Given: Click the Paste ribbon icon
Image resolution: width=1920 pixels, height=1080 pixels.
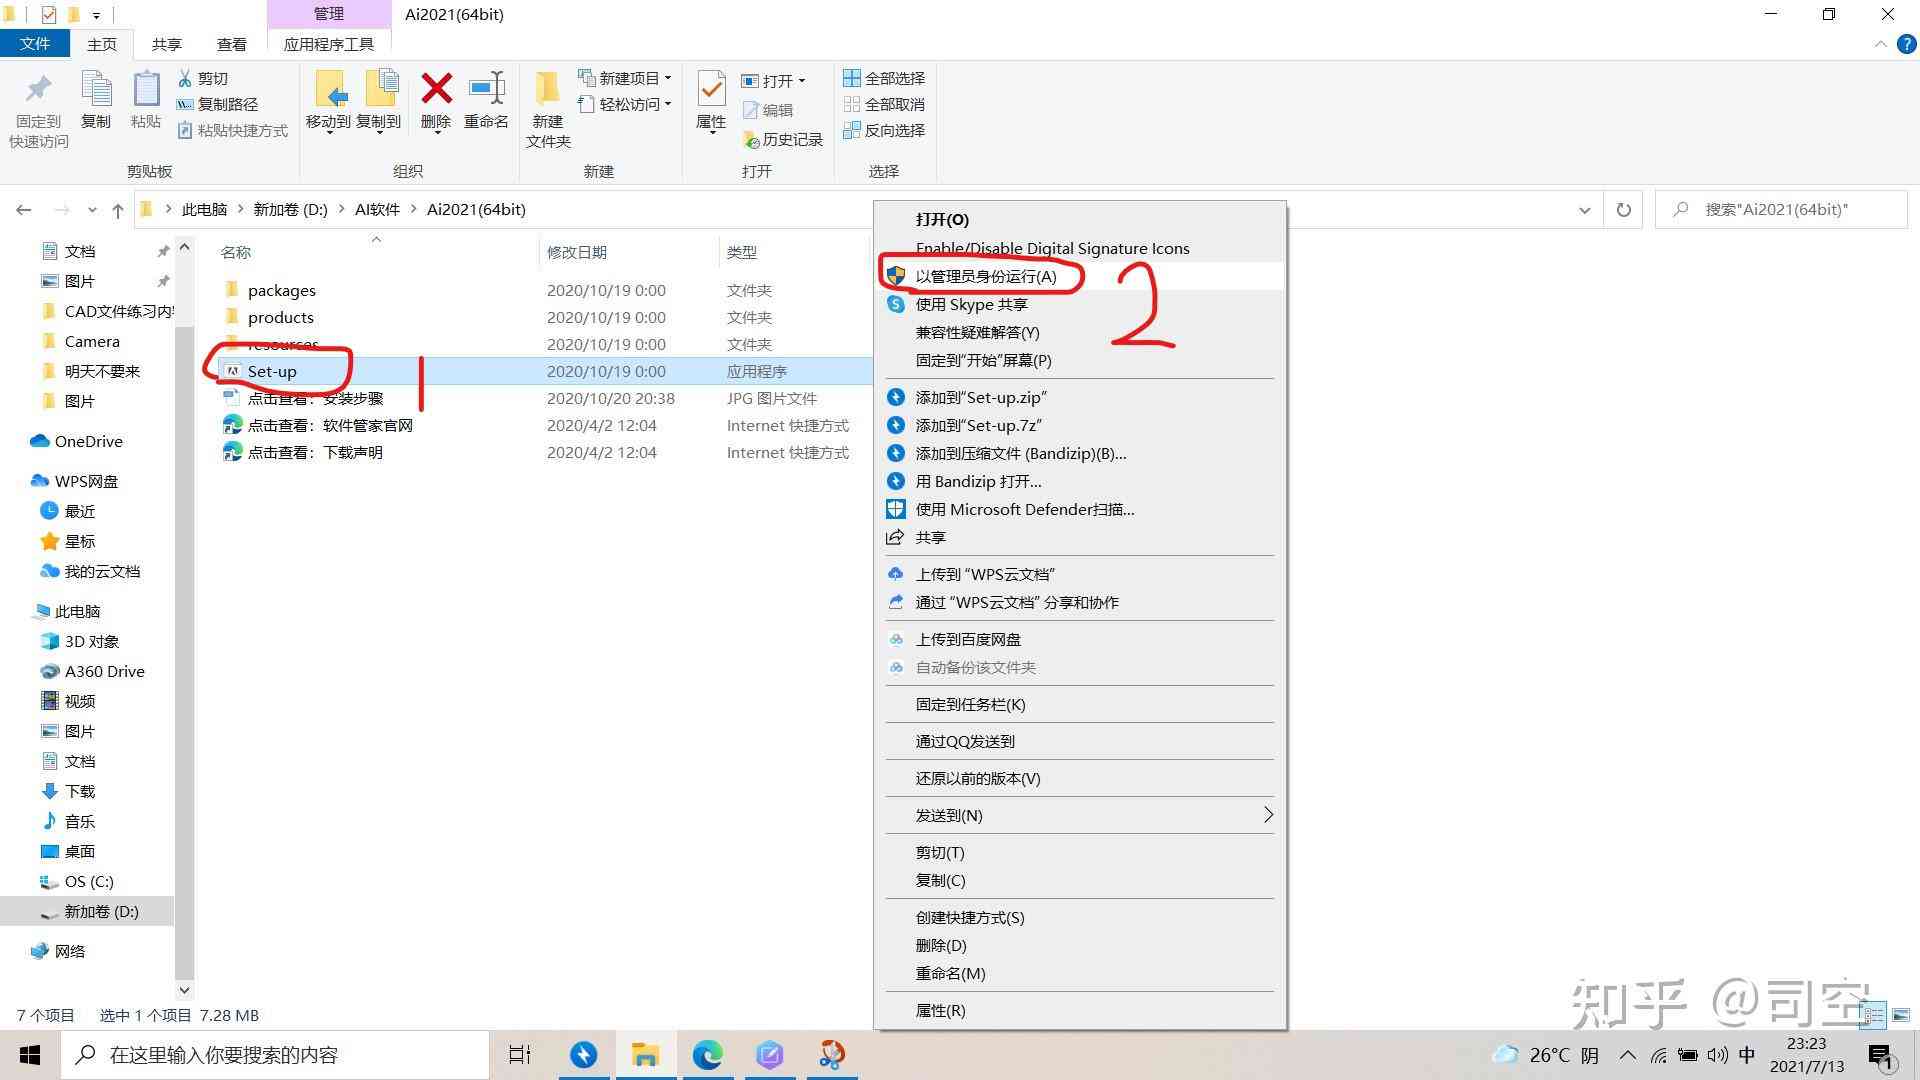Looking at the screenshot, I should click(146, 100).
